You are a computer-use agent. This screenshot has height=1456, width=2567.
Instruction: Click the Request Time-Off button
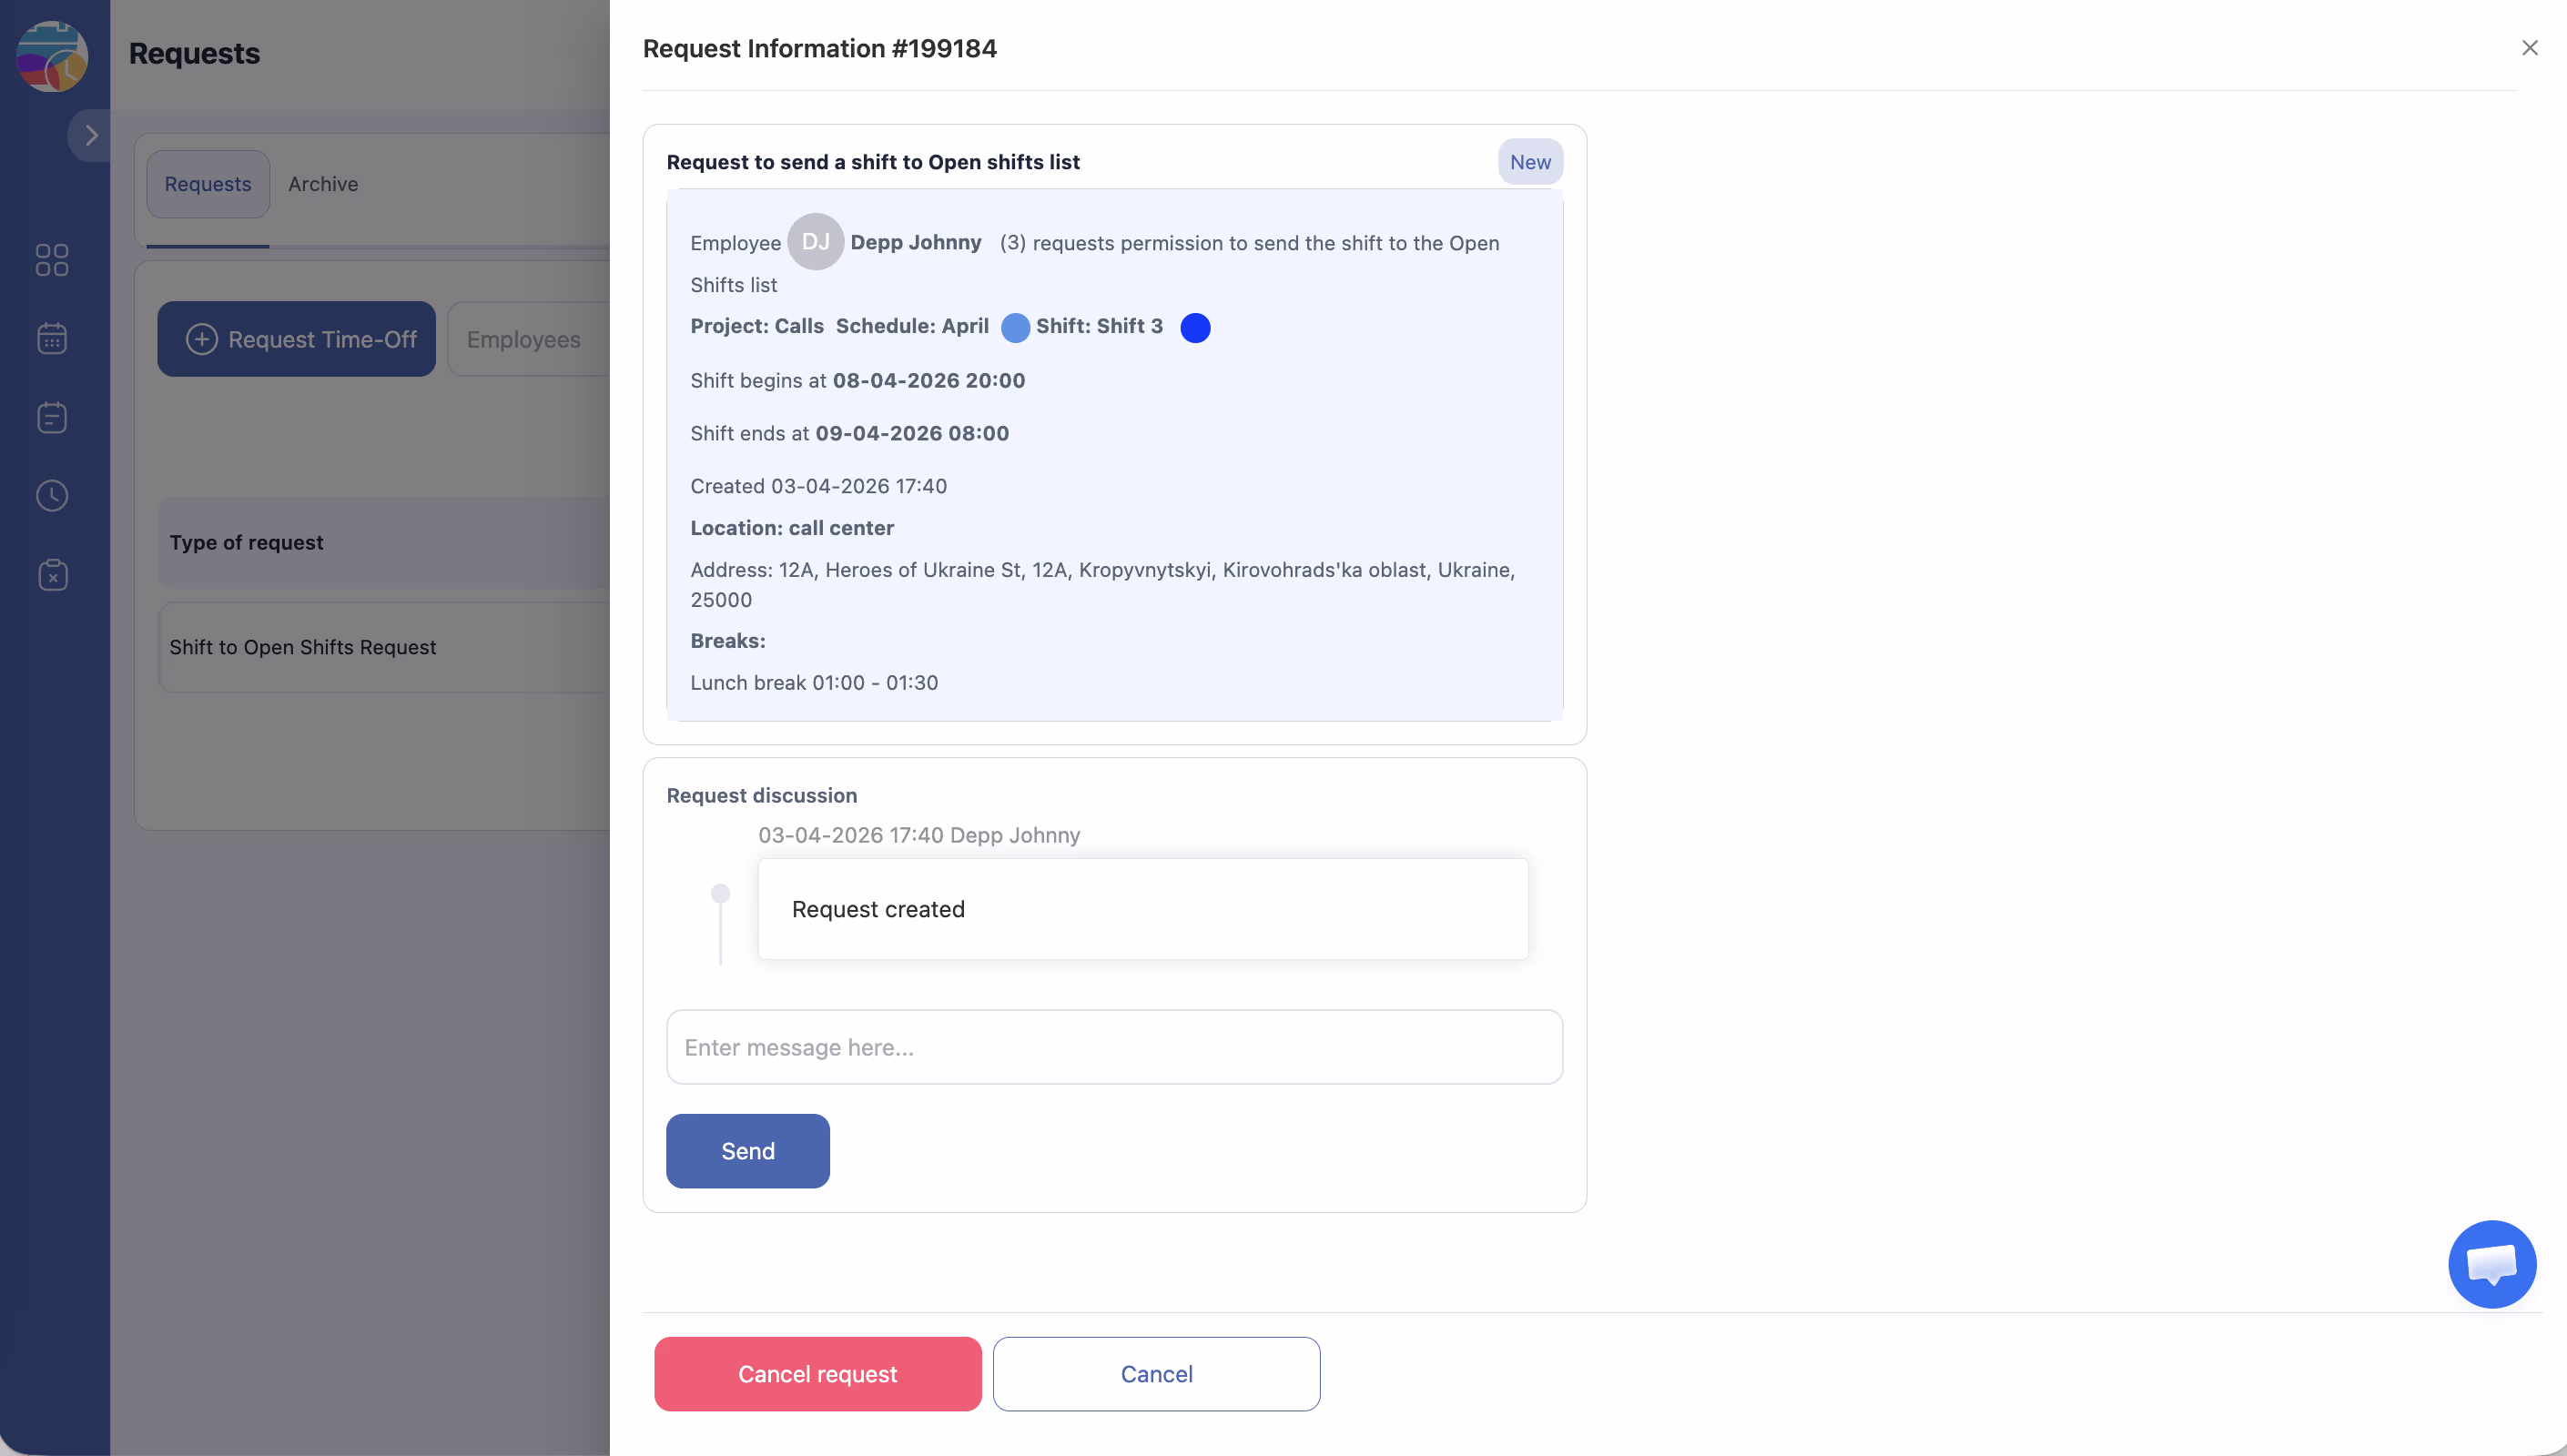pos(296,339)
